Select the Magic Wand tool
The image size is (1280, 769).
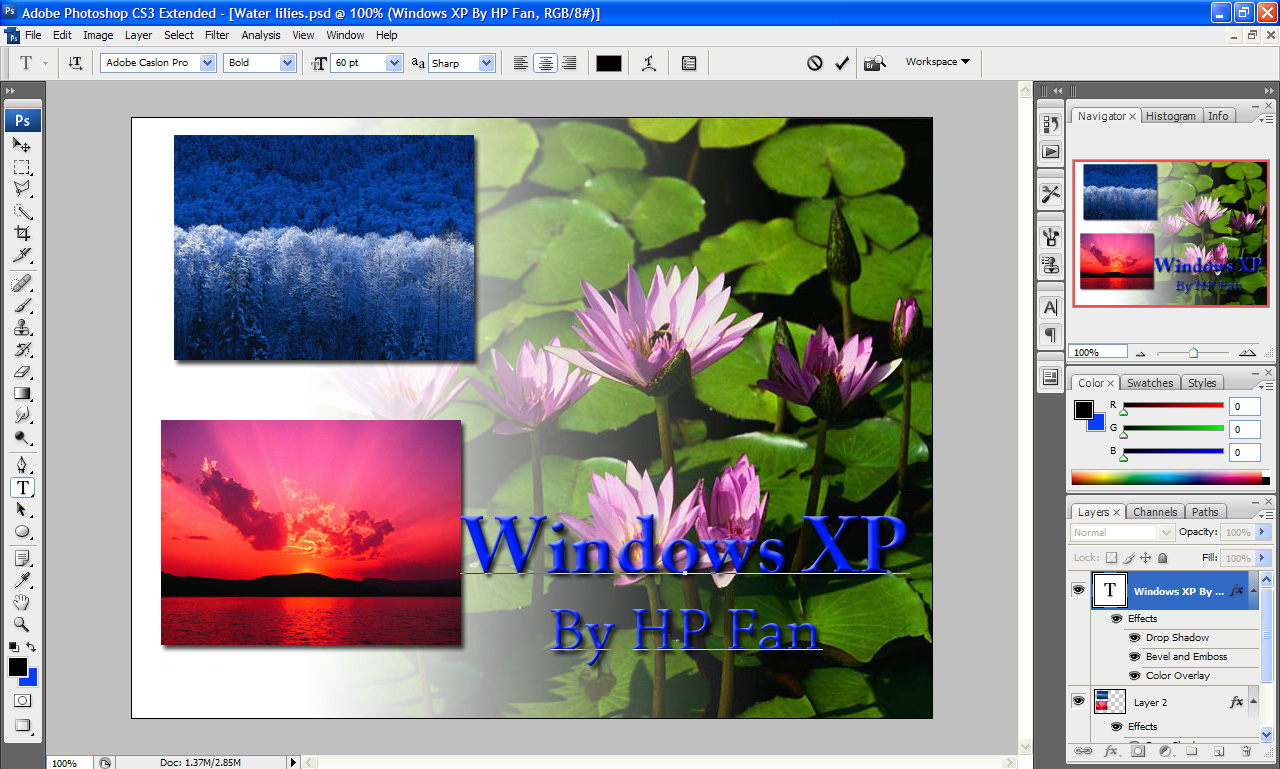coord(22,211)
